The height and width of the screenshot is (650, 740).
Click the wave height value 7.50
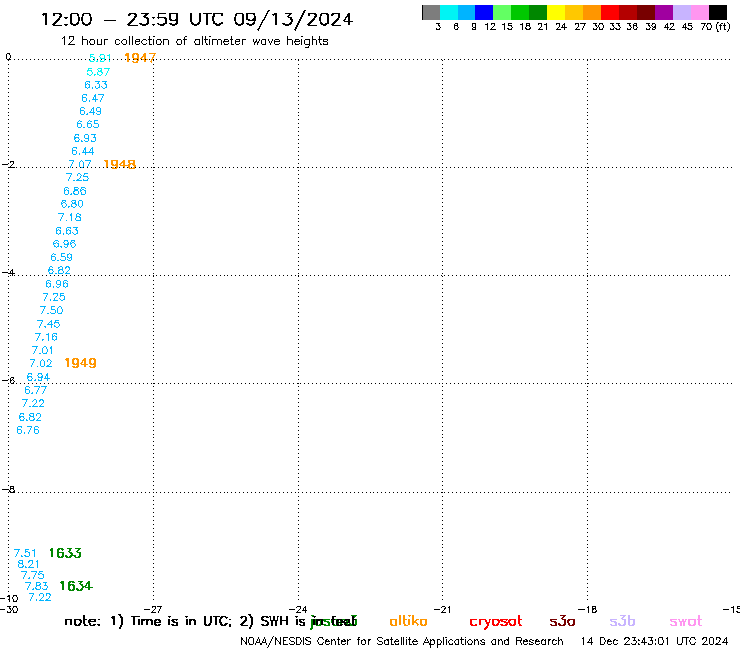(51, 310)
